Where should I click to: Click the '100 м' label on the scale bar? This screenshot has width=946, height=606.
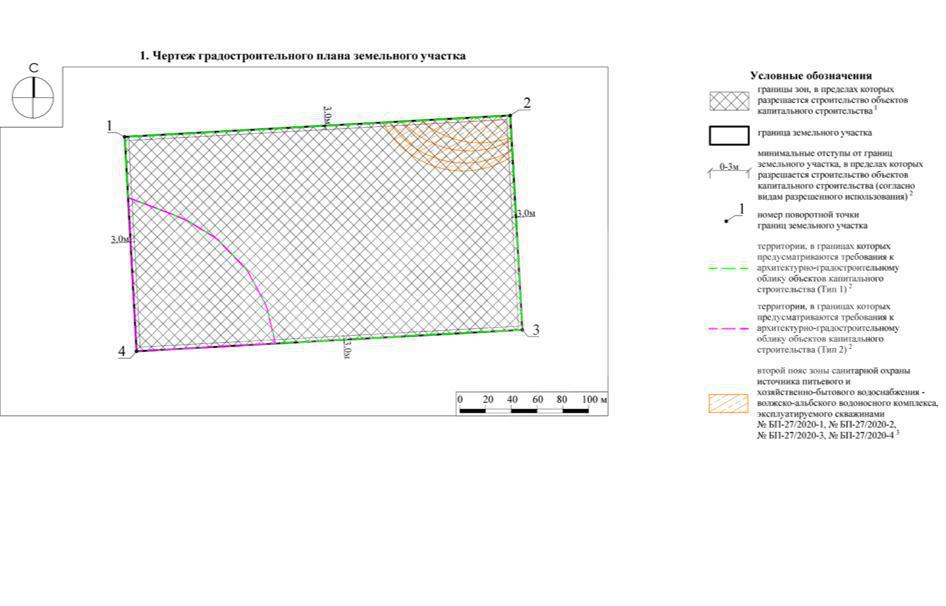tap(595, 400)
